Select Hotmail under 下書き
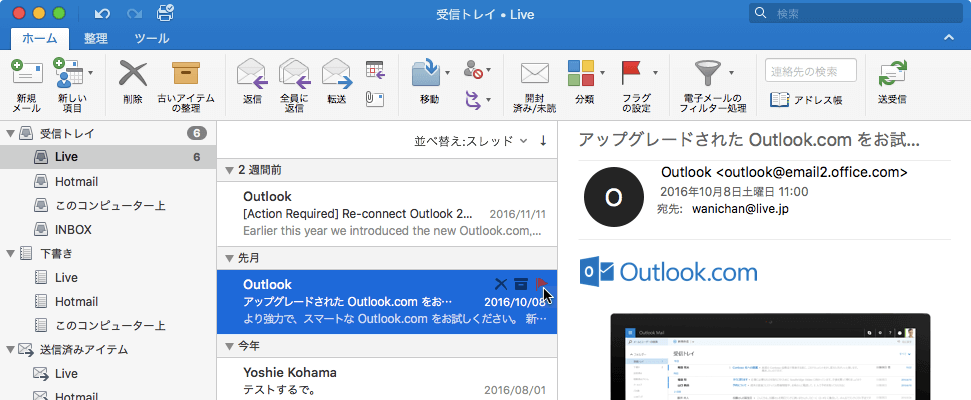The height and width of the screenshot is (400, 971). click(108, 302)
